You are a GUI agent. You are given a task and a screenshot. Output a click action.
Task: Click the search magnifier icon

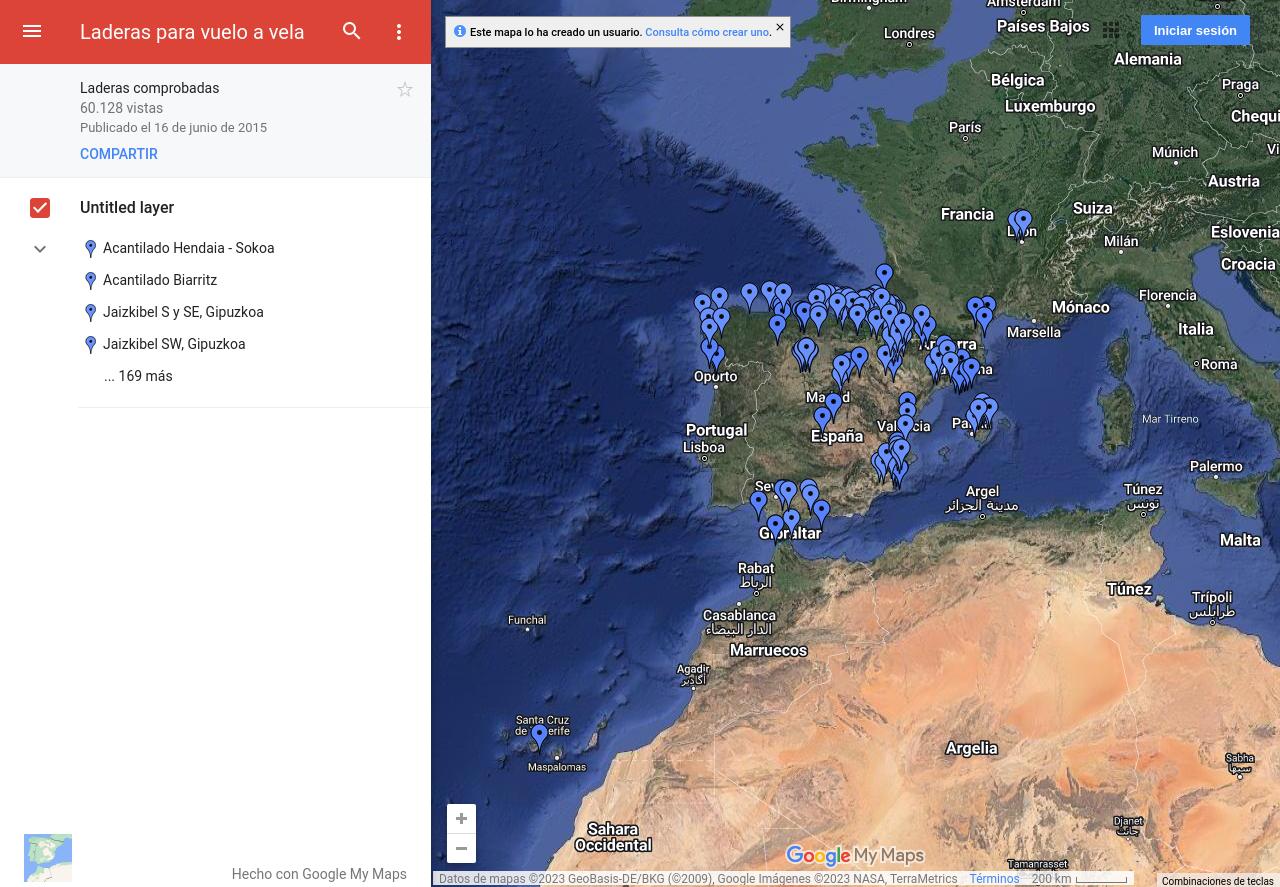tap(352, 32)
